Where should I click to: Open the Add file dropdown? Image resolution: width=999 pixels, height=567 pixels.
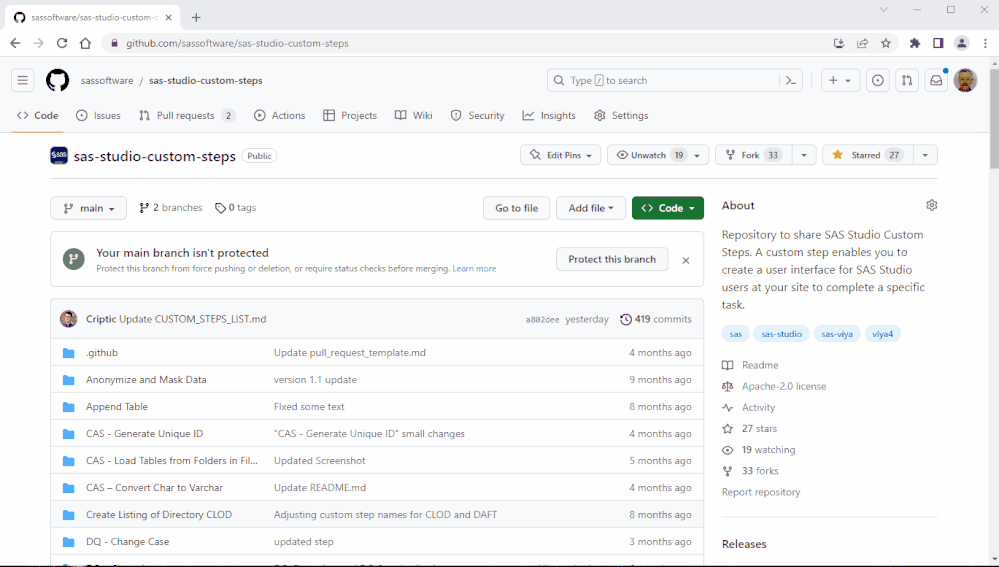(591, 208)
